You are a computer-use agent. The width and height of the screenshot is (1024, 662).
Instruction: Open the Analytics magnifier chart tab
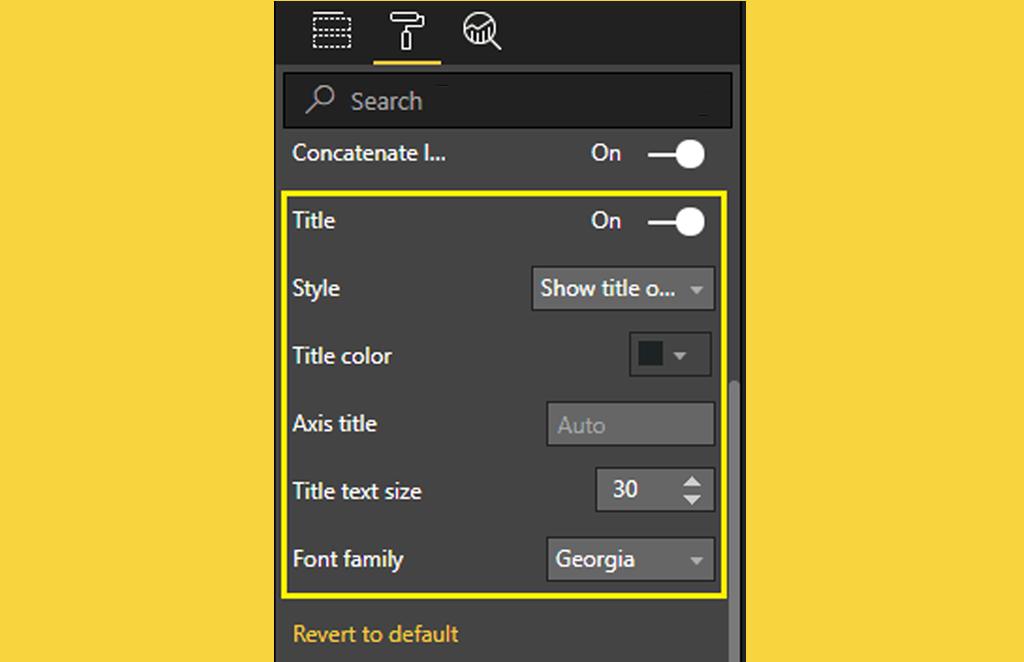click(482, 31)
